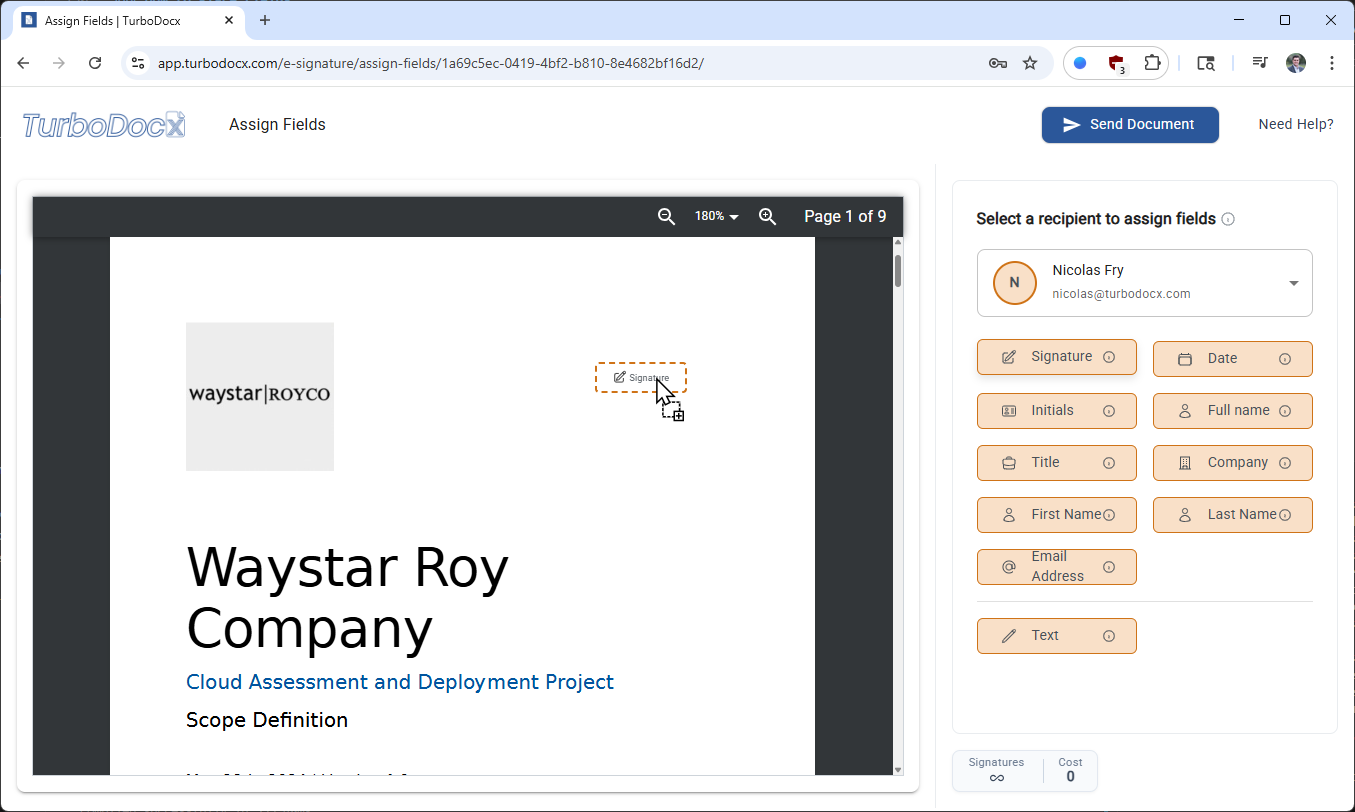Select the Email Address field button
Screen dimensions: 1355x812
pos(1057,567)
